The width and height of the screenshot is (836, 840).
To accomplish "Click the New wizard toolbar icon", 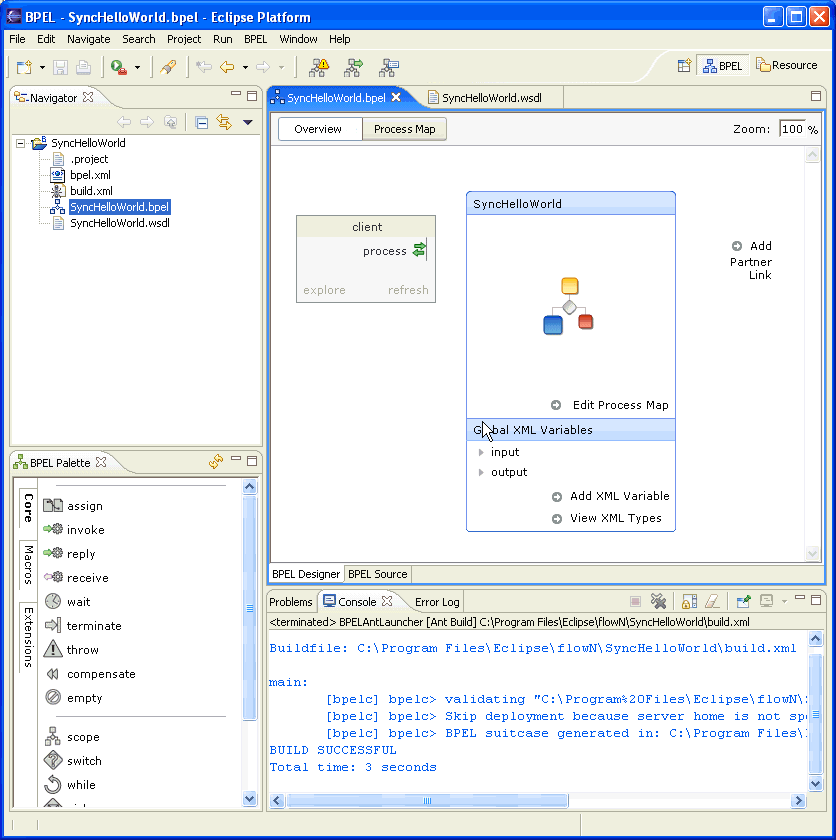I will tap(24, 67).
